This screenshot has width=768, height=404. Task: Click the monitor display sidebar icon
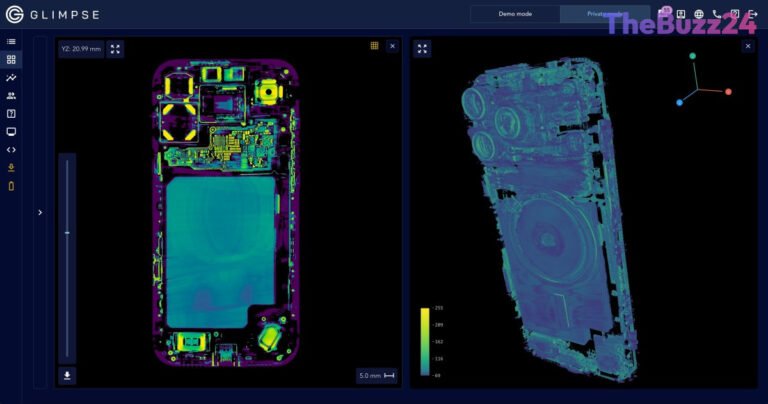coord(11,132)
